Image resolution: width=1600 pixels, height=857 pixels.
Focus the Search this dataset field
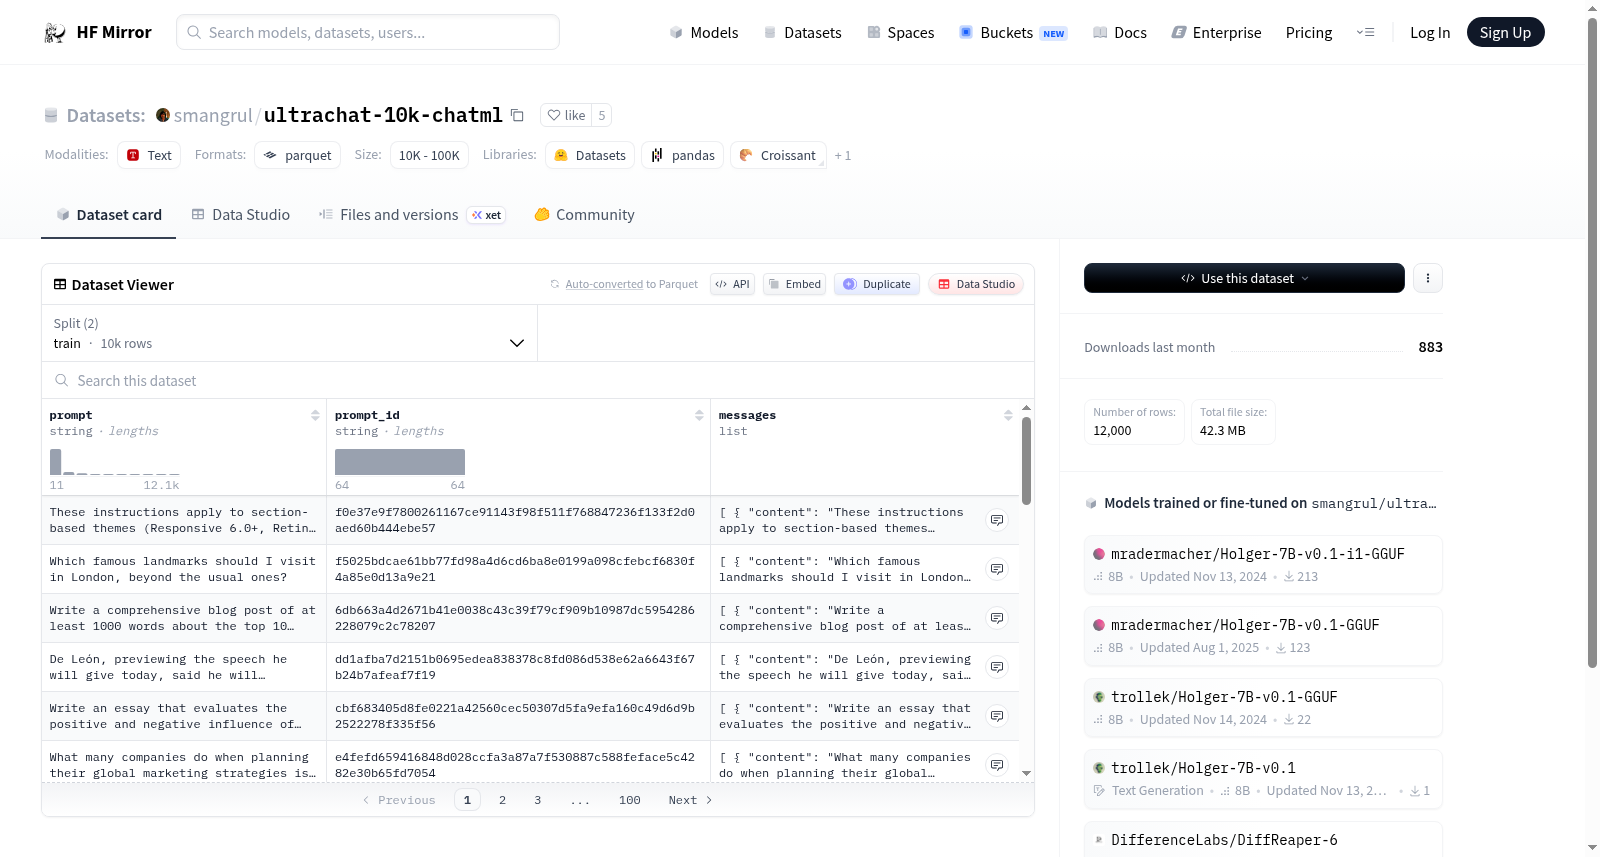click(x=538, y=380)
